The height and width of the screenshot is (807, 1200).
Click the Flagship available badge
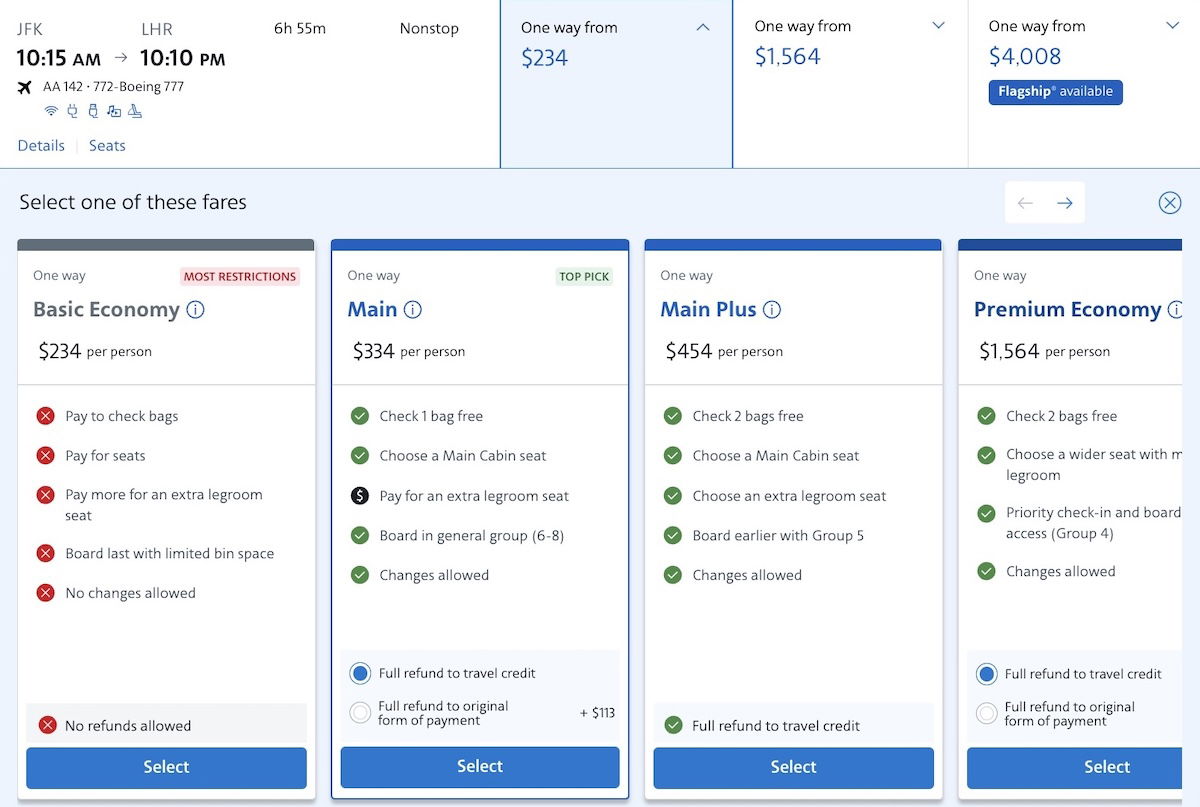tap(1055, 92)
